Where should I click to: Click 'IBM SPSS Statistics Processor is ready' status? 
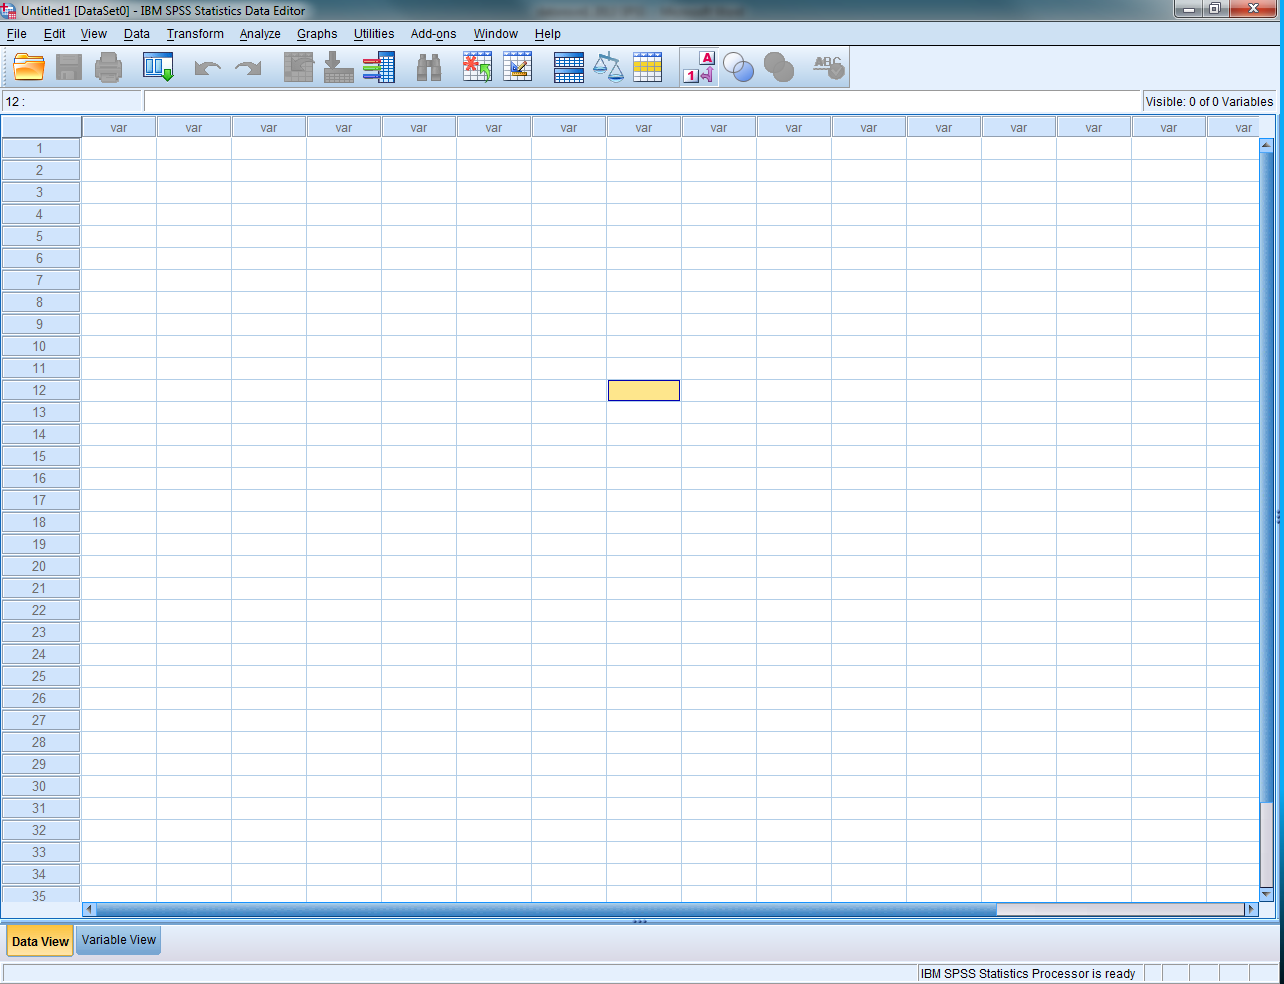1028,974
